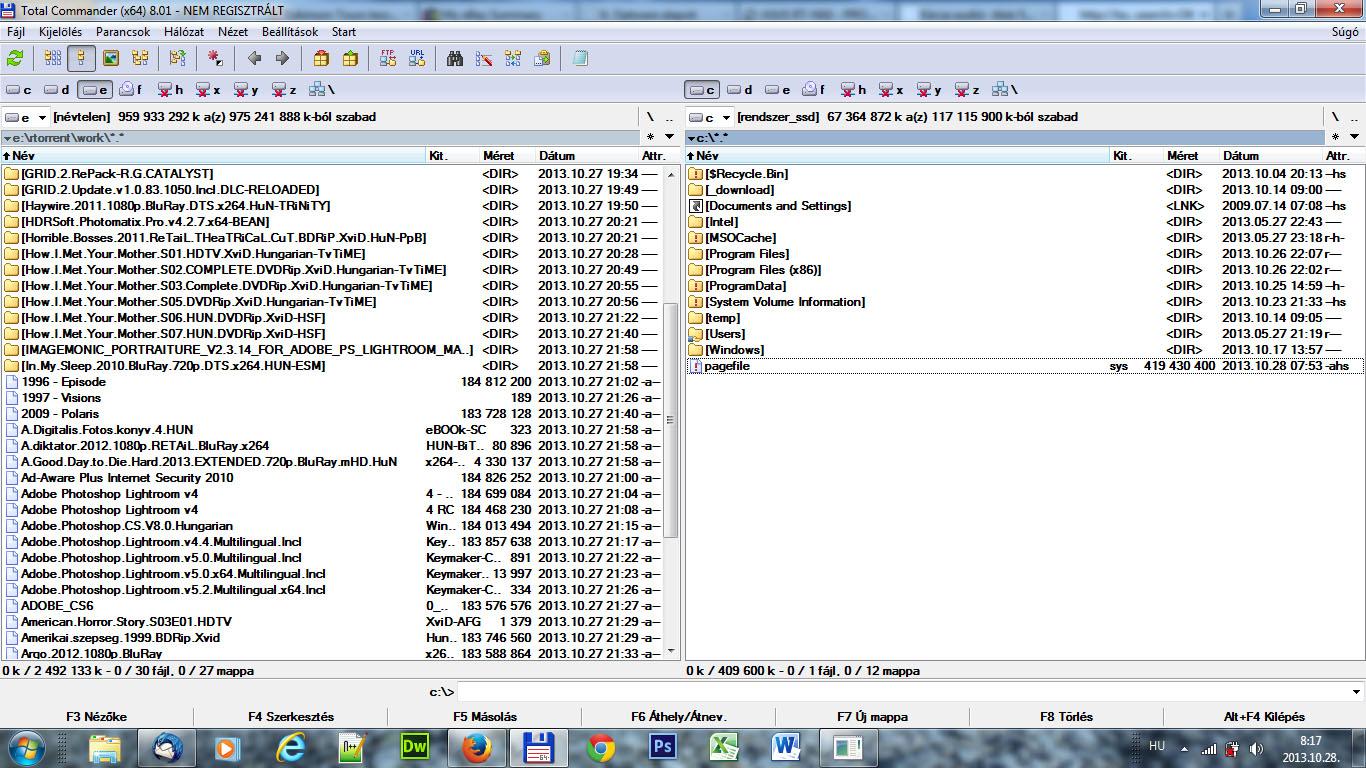Click the F6 Áthely/Átnev. button
Image resolution: width=1366 pixels, height=768 pixels.
pyautogui.click(x=679, y=717)
